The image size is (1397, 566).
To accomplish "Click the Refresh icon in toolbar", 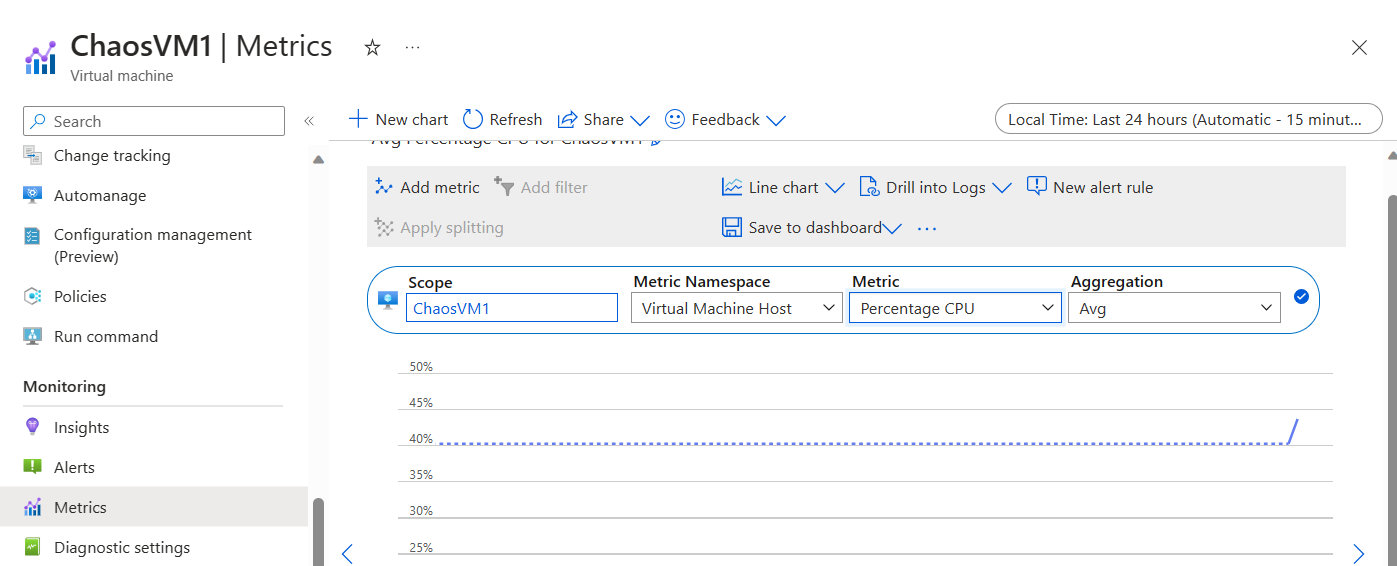I will point(473,120).
